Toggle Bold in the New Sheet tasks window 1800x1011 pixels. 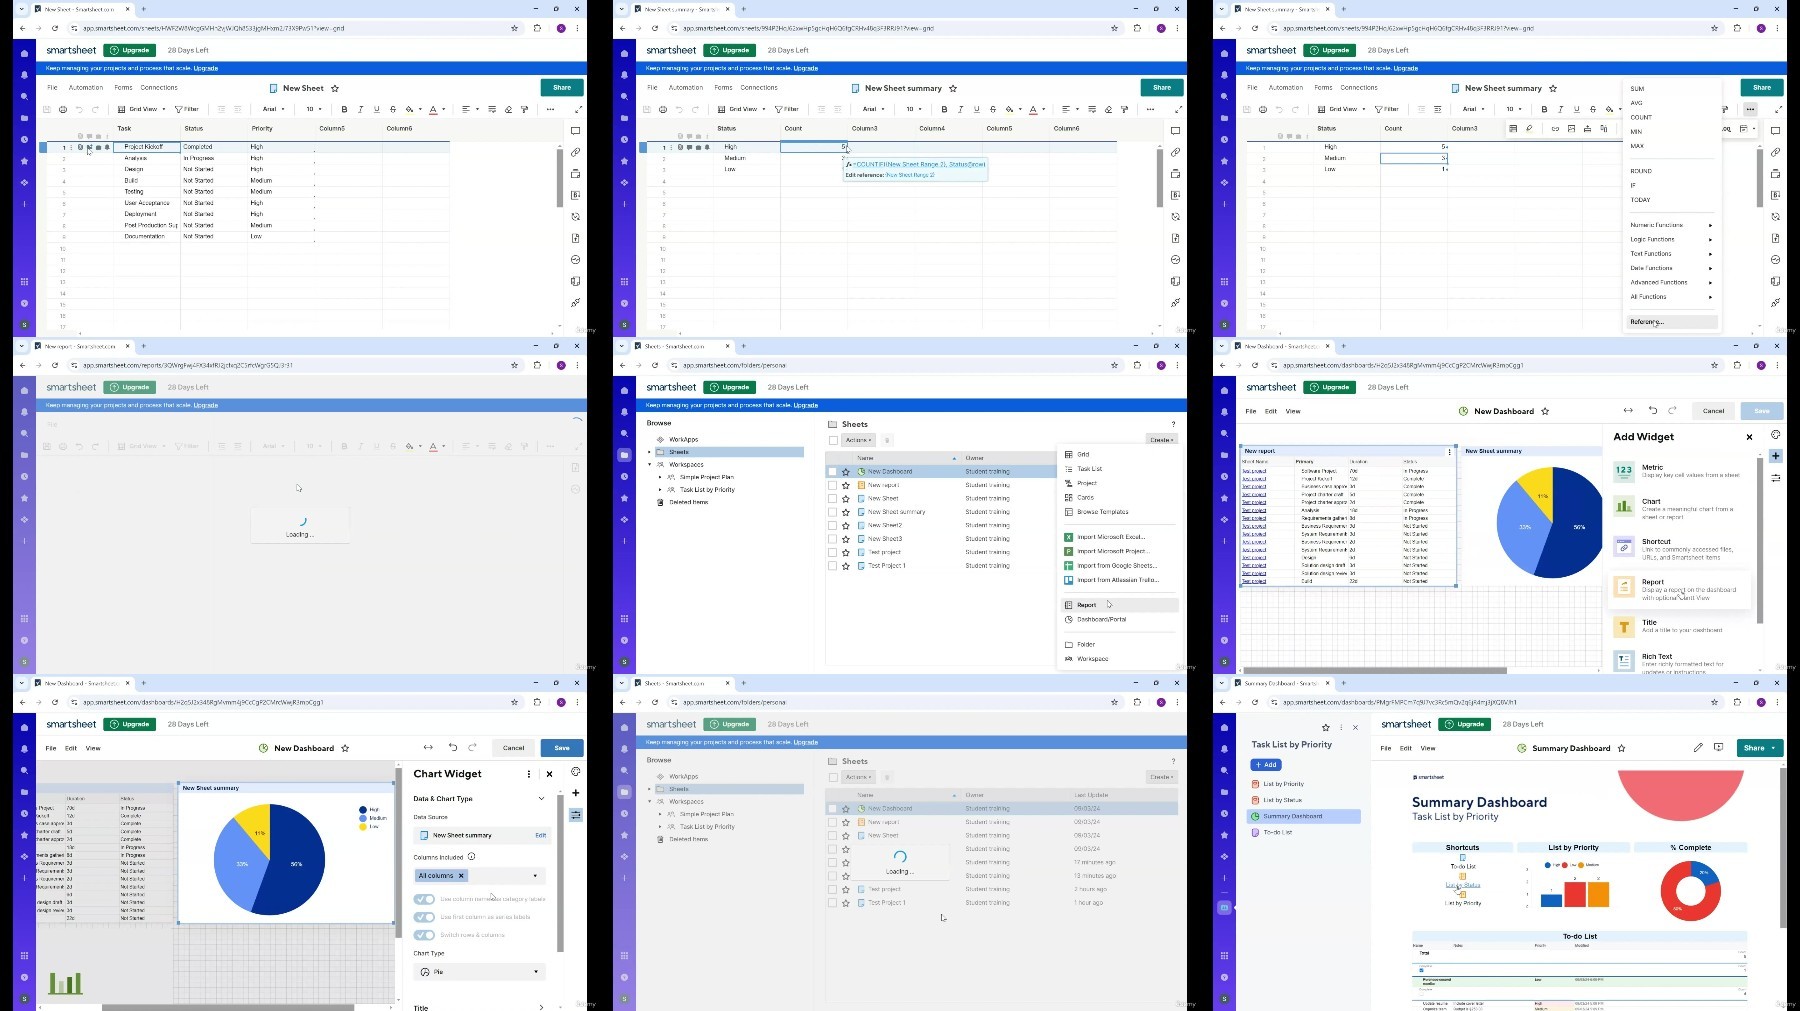point(344,109)
